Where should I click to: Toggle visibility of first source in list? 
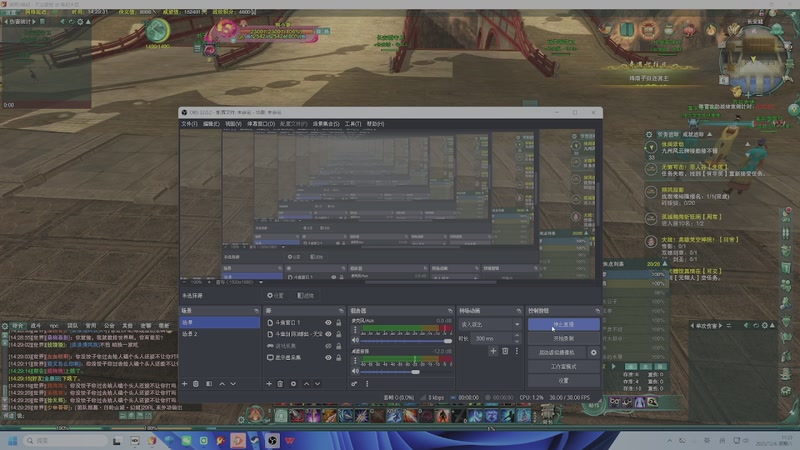328,322
